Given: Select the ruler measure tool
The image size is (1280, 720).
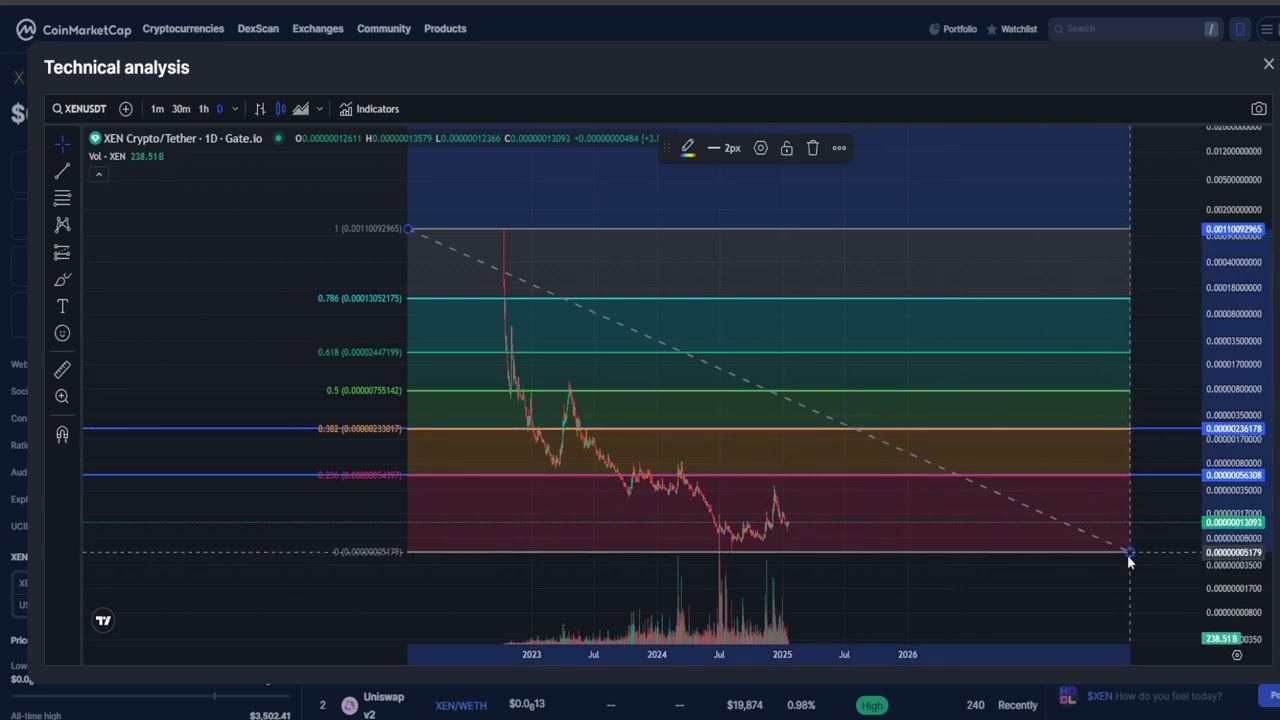Looking at the screenshot, I should (x=62, y=370).
